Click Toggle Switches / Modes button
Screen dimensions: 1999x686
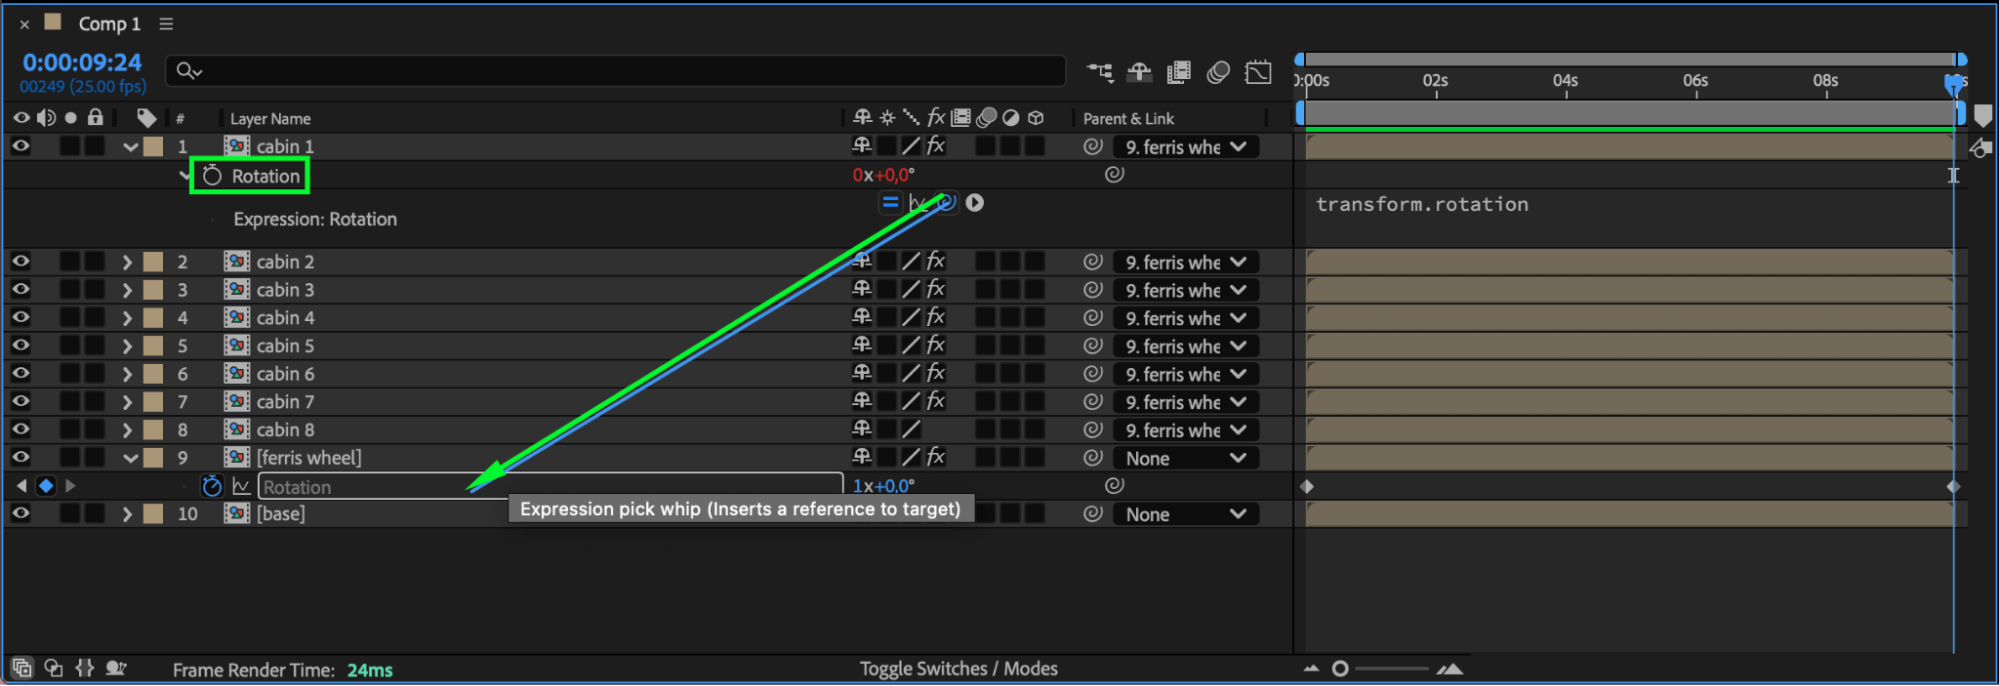[x=958, y=668]
